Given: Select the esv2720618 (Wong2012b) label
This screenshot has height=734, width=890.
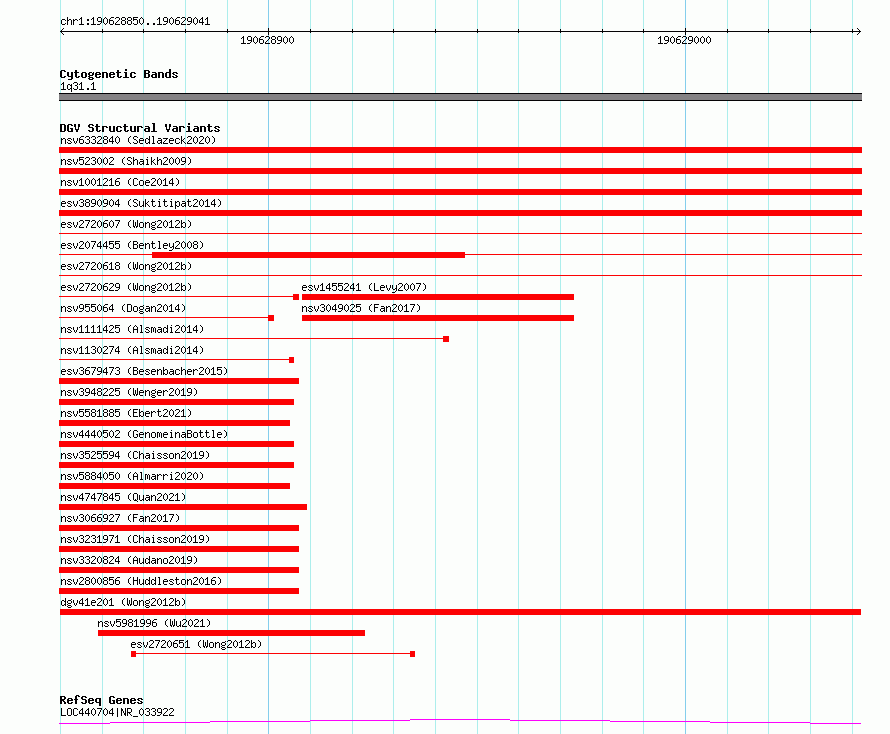Looking at the screenshot, I should 126,266.
